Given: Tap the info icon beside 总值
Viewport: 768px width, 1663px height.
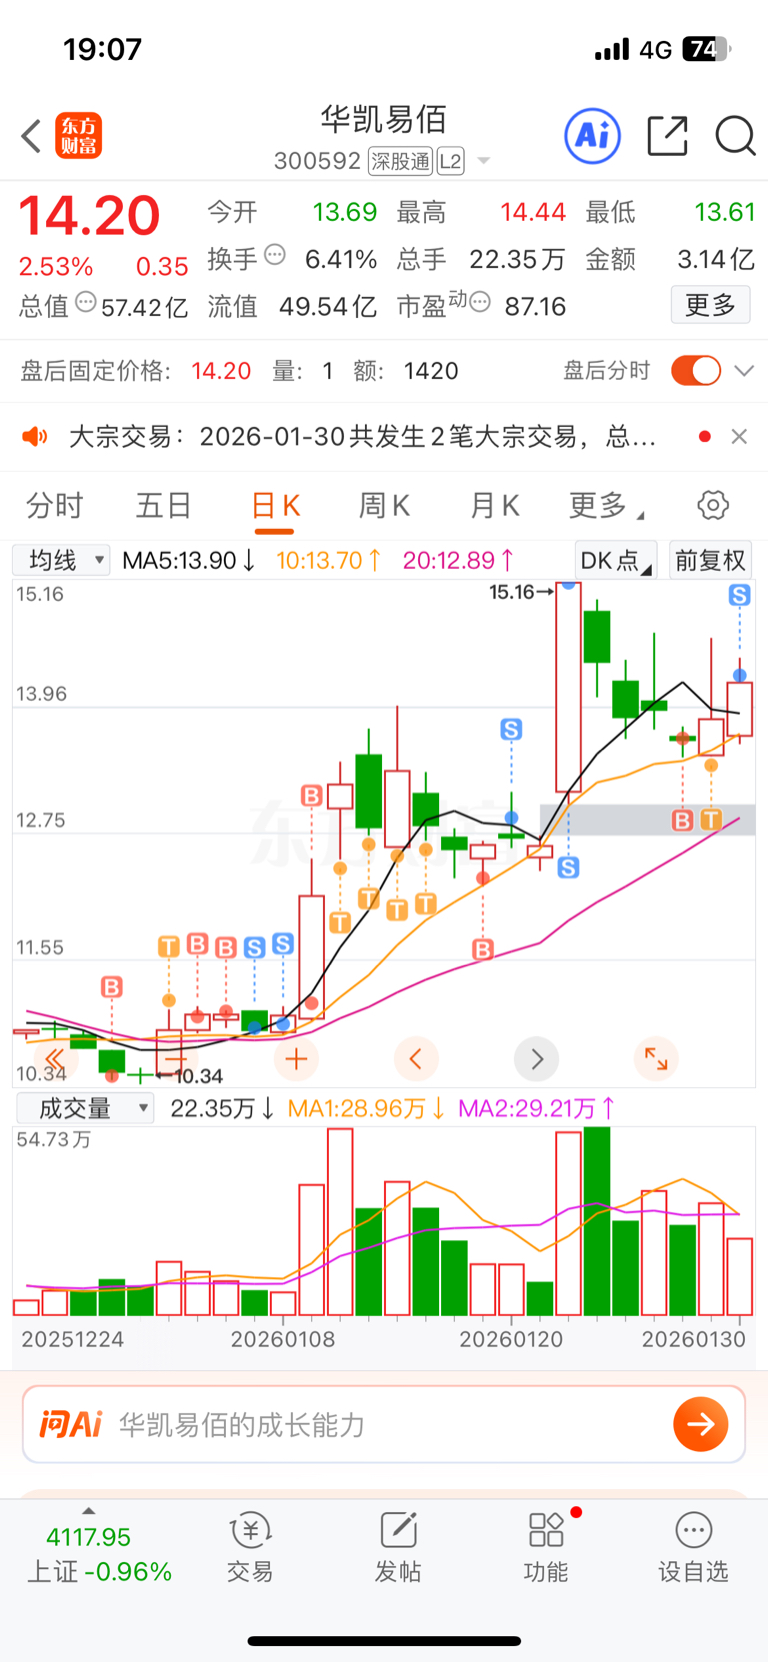Looking at the screenshot, I should 86,302.
